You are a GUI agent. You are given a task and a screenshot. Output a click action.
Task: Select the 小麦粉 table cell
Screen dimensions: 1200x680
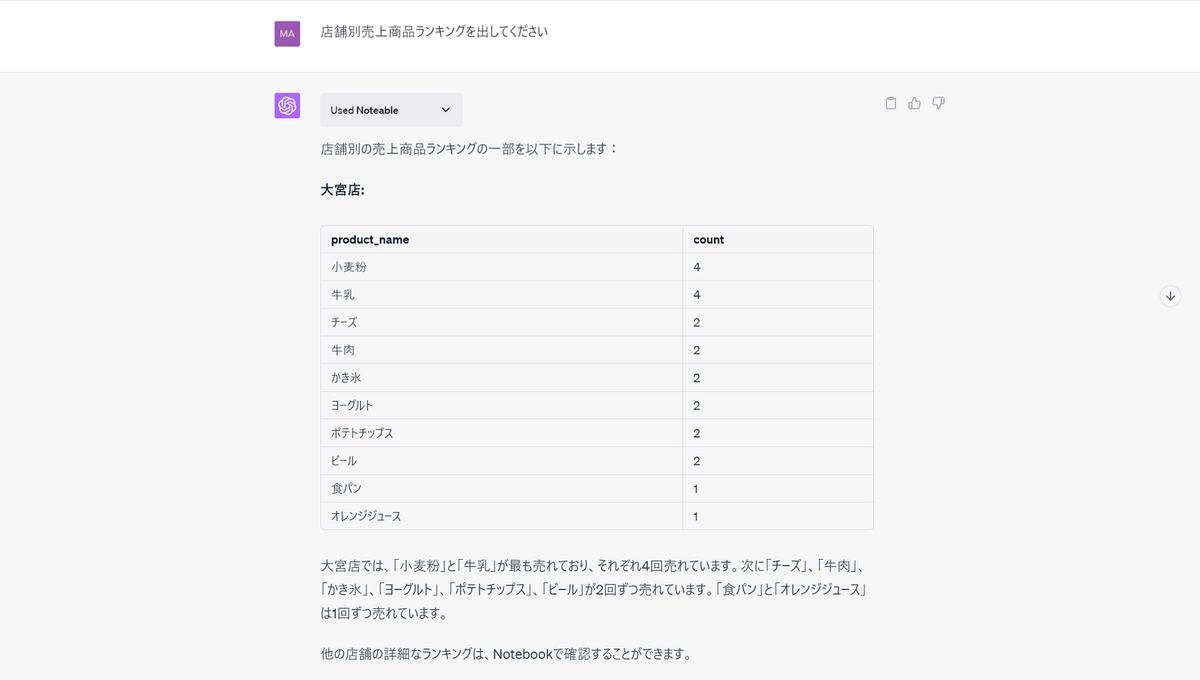coord(501,267)
